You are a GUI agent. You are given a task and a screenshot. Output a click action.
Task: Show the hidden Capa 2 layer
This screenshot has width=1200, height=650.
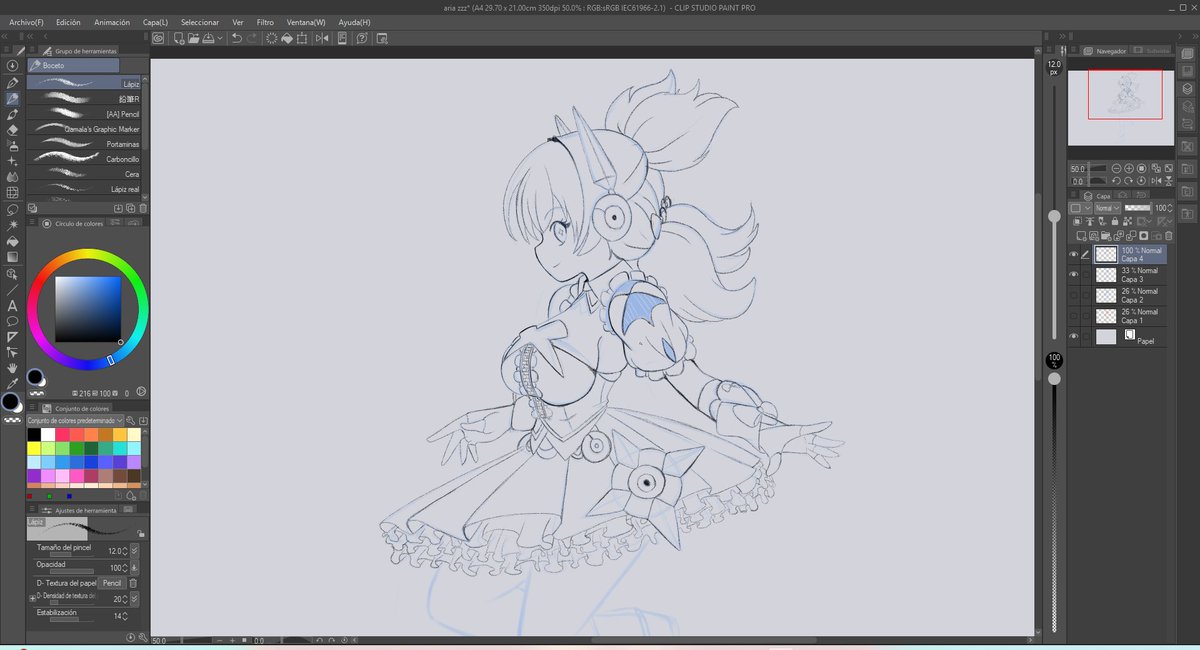1073,294
